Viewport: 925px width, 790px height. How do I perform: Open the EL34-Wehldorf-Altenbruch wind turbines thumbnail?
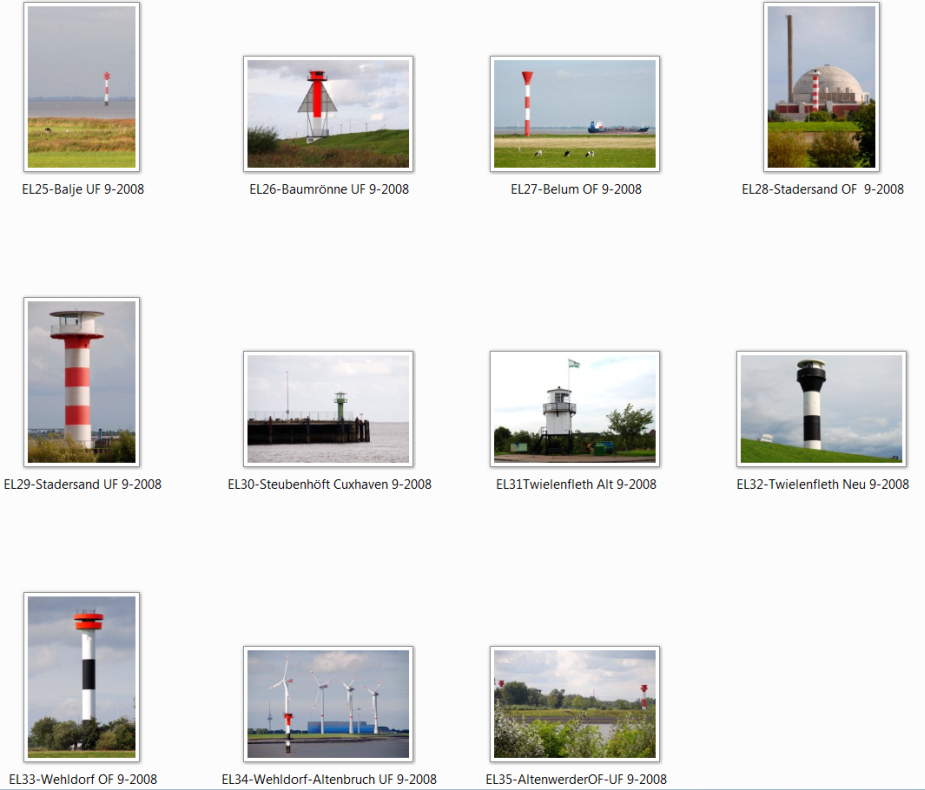[x=328, y=704]
